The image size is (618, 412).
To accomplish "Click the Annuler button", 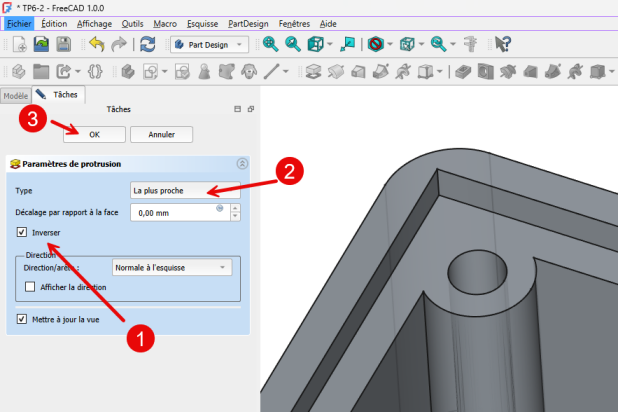I will 161,134.
